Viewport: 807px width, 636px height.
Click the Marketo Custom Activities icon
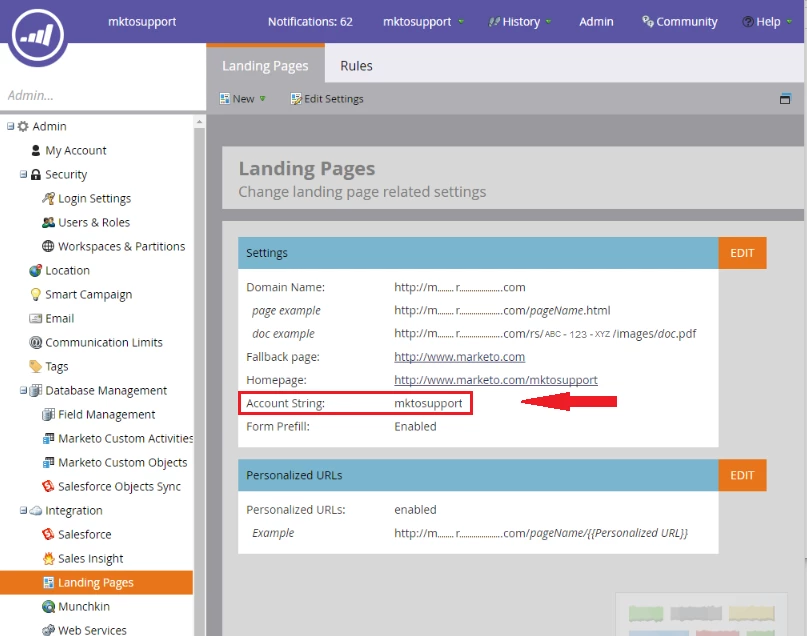(48, 438)
